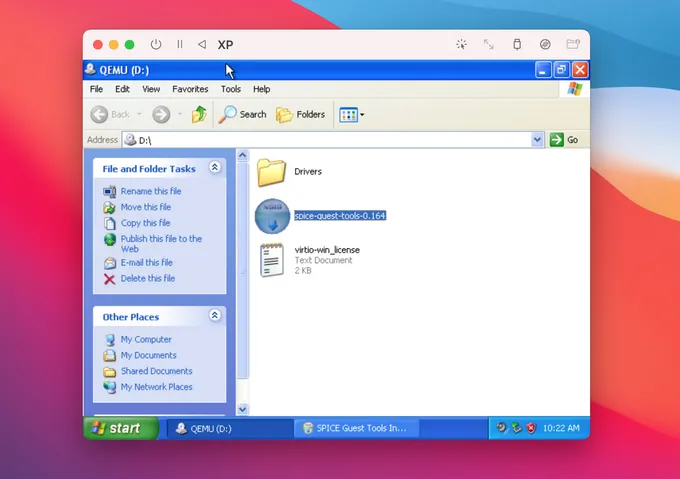This screenshot has width=680, height=479.
Task: Open My Network Places link
Action: pos(156,387)
